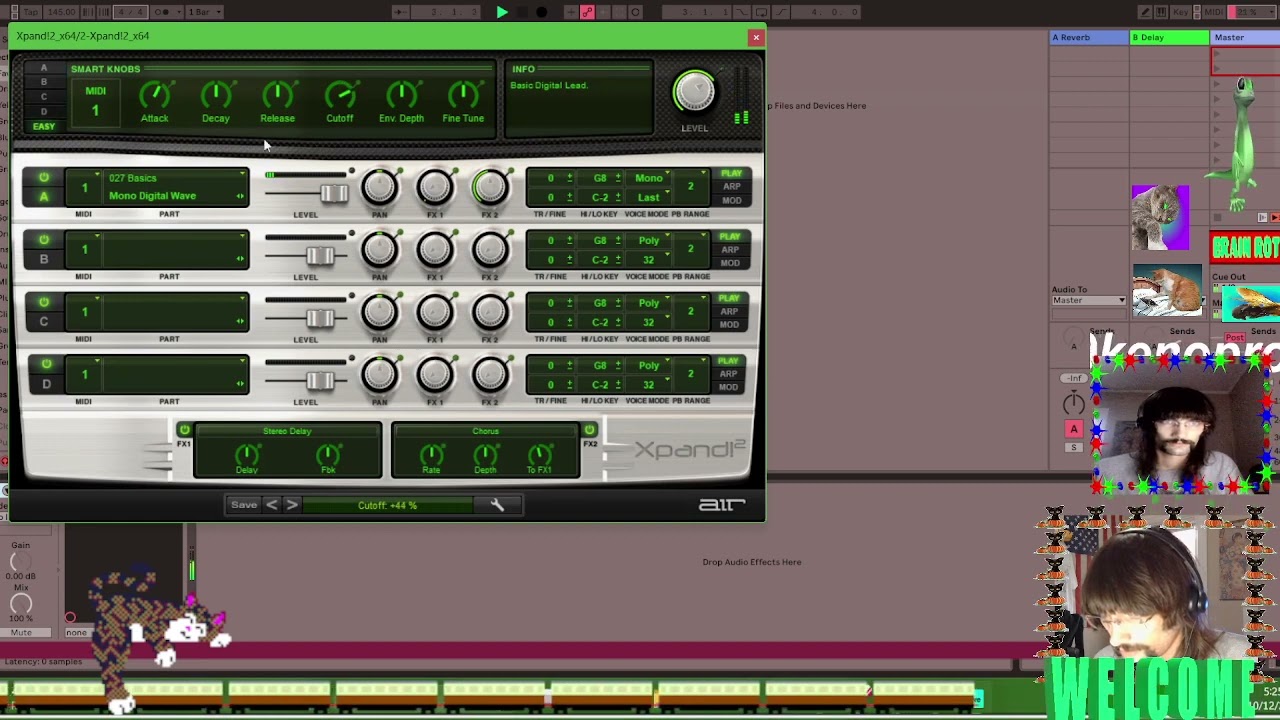Click Part B Pan knob
Viewport: 1280px width, 720px height.
pyautogui.click(x=380, y=250)
